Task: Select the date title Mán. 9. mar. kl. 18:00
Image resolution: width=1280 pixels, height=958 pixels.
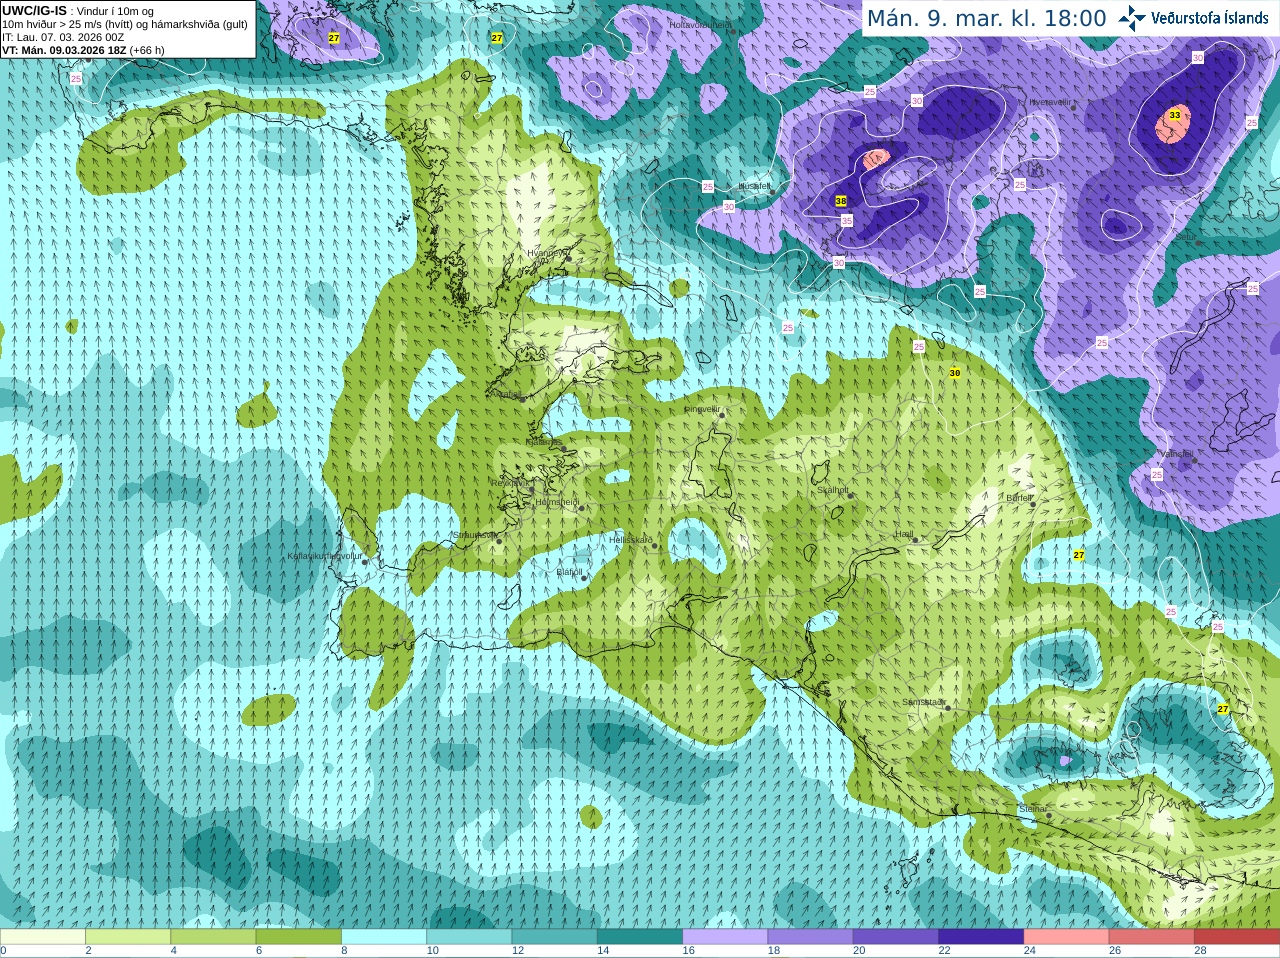Action: coord(986,18)
